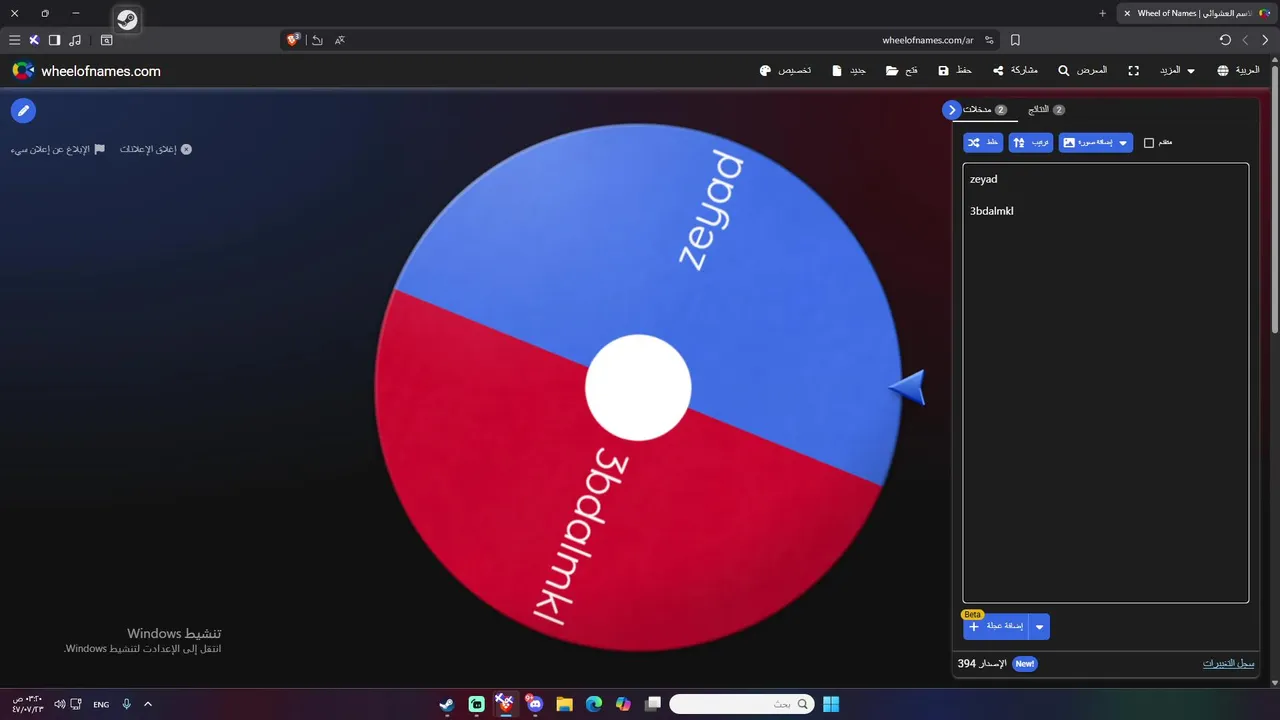Click the curved-arrow icon beside Brave Shields
Image resolution: width=1280 pixels, height=720 pixels.
317,40
